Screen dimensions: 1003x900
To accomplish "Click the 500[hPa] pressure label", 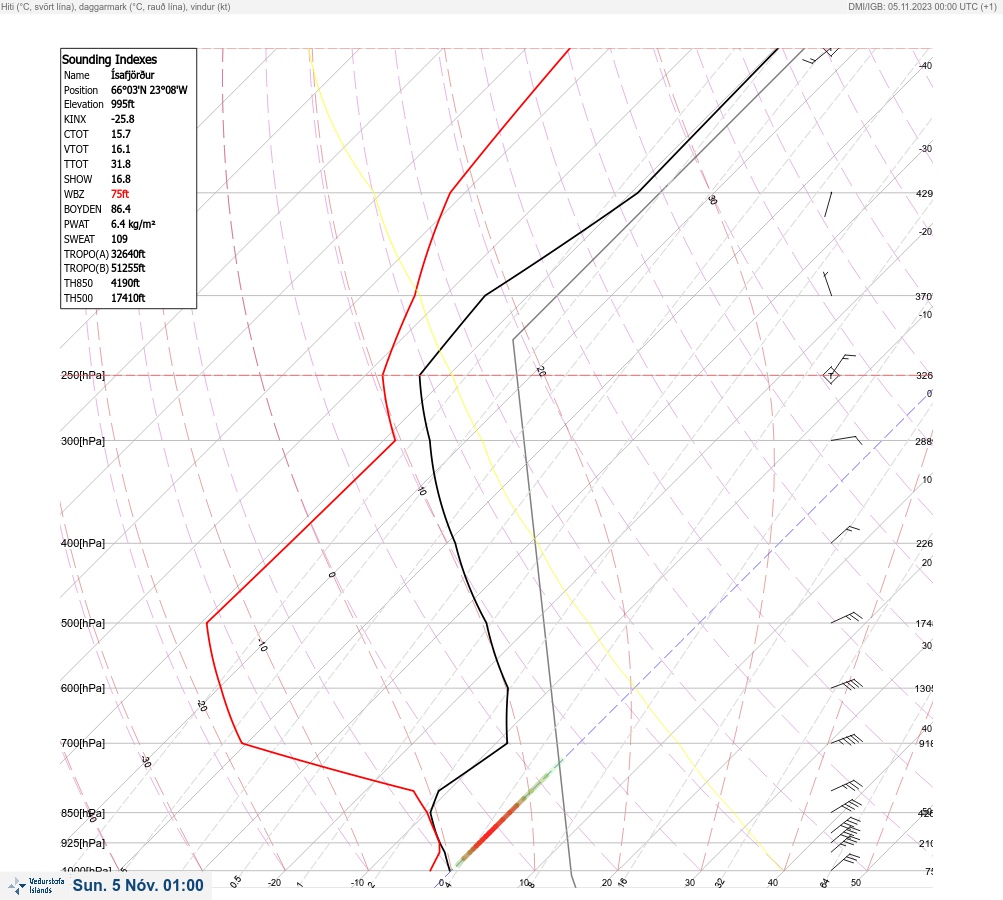I will pyautogui.click(x=83, y=623).
